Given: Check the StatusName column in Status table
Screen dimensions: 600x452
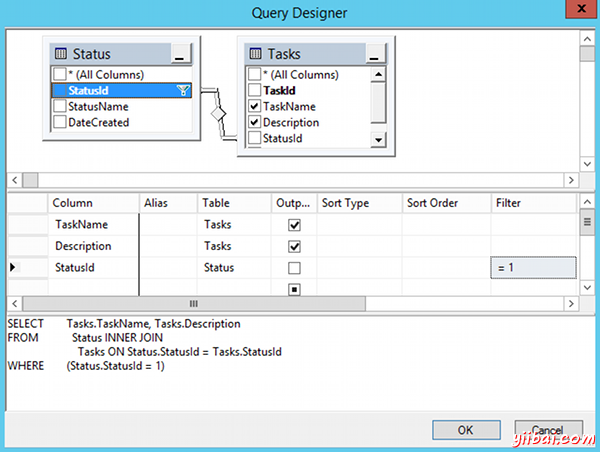Looking at the screenshot, I should [59, 106].
